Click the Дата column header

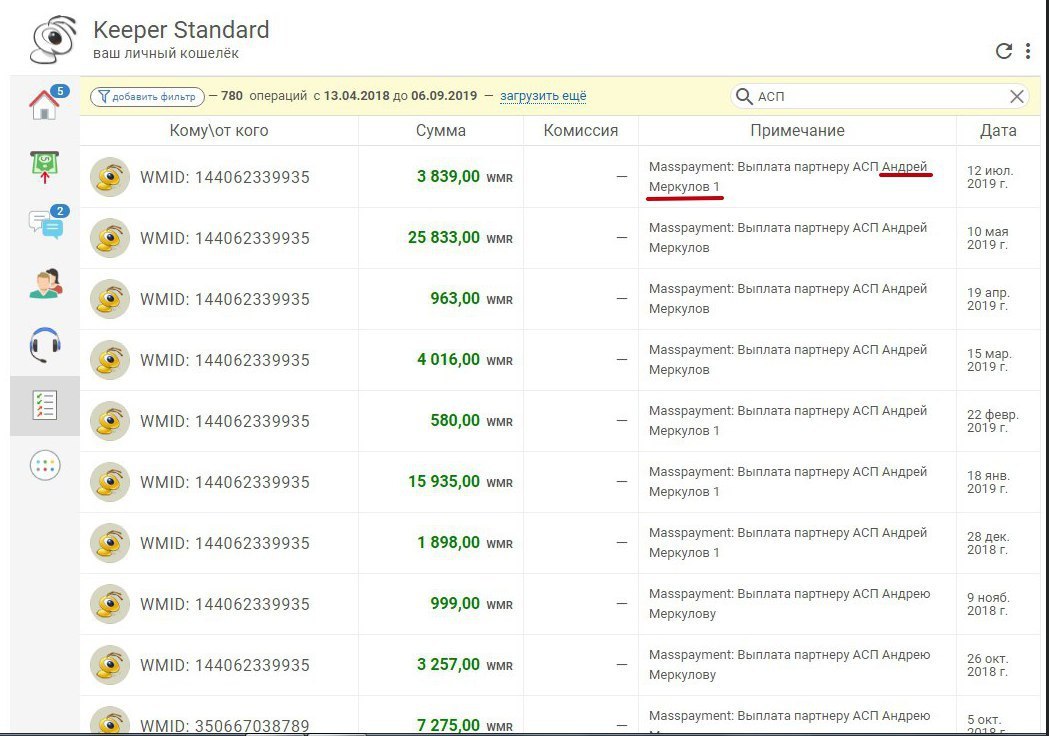click(x=998, y=130)
